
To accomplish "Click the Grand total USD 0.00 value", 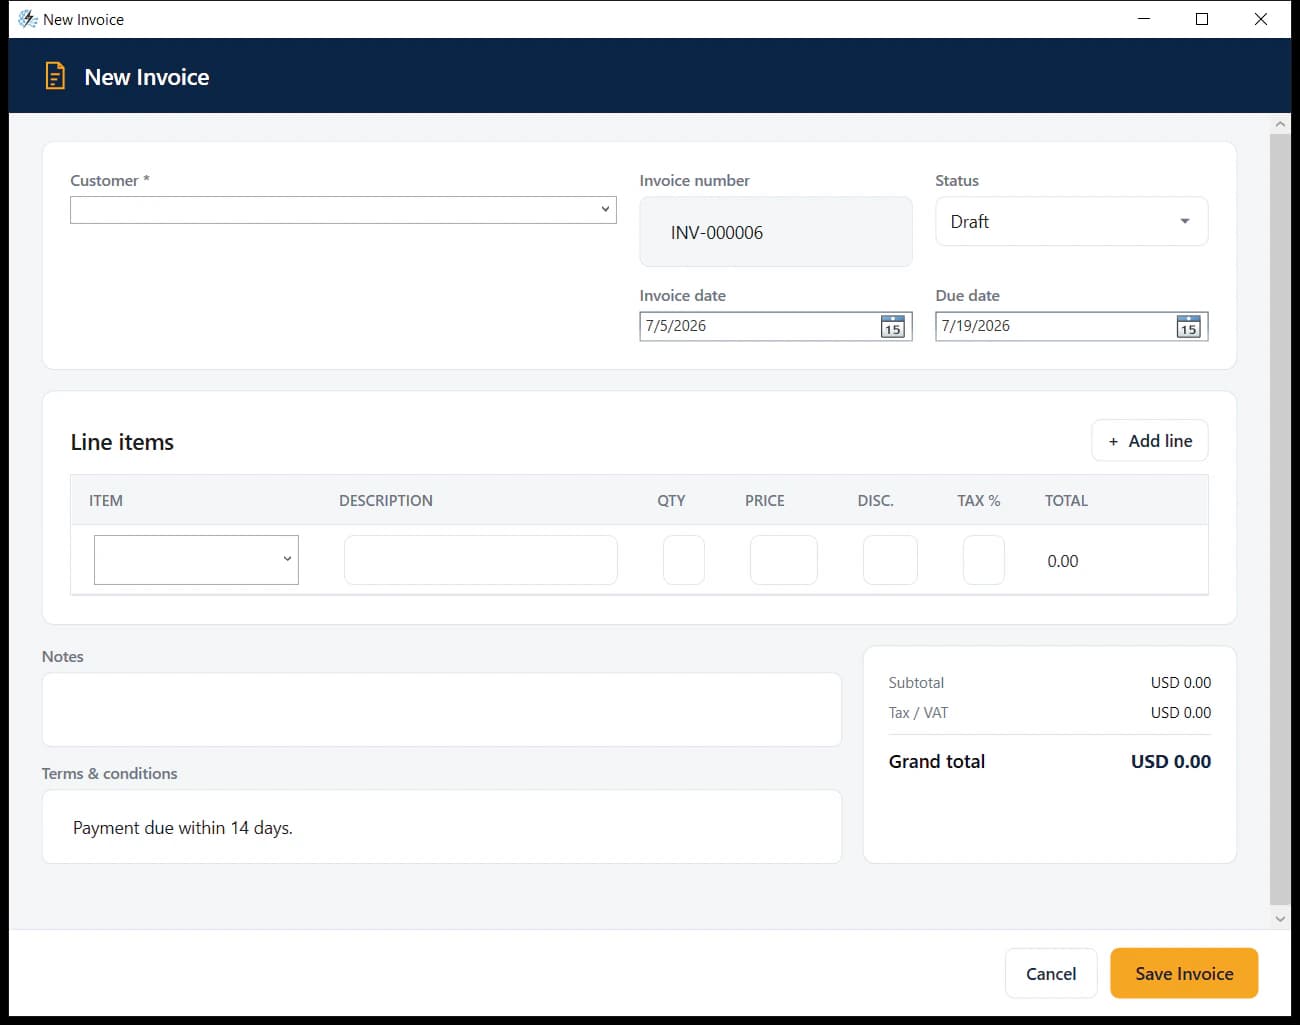I will point(1171,761).
